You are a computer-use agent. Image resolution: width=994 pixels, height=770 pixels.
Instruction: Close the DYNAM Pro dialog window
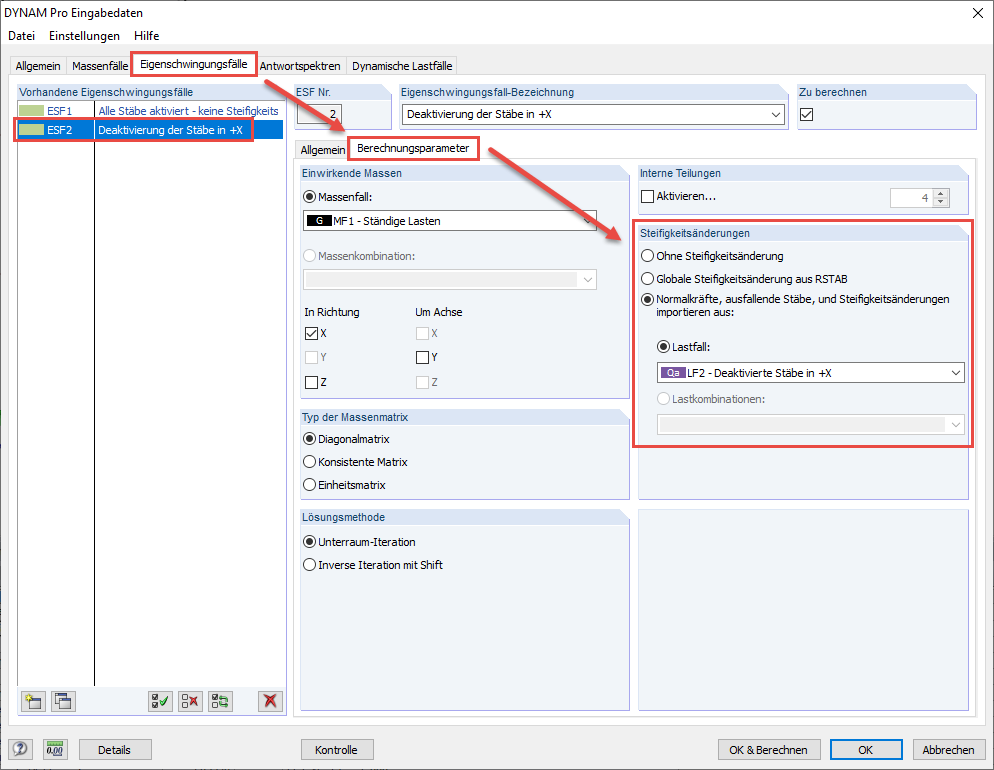[978, 13]
